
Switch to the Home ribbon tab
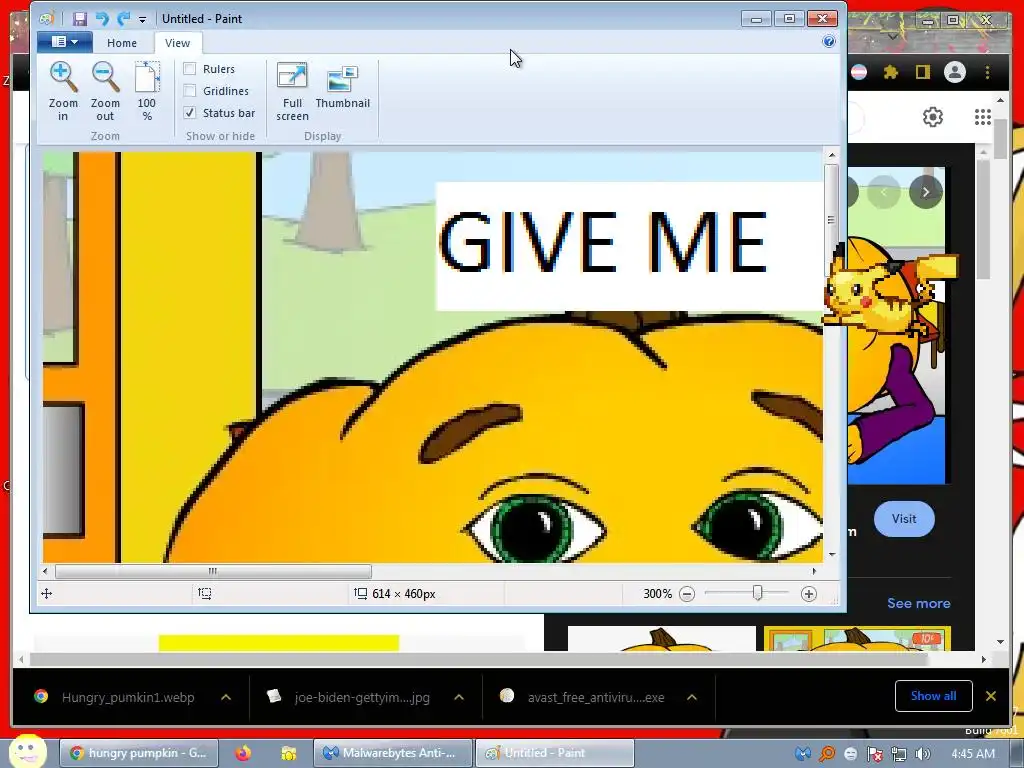[122, 43]
